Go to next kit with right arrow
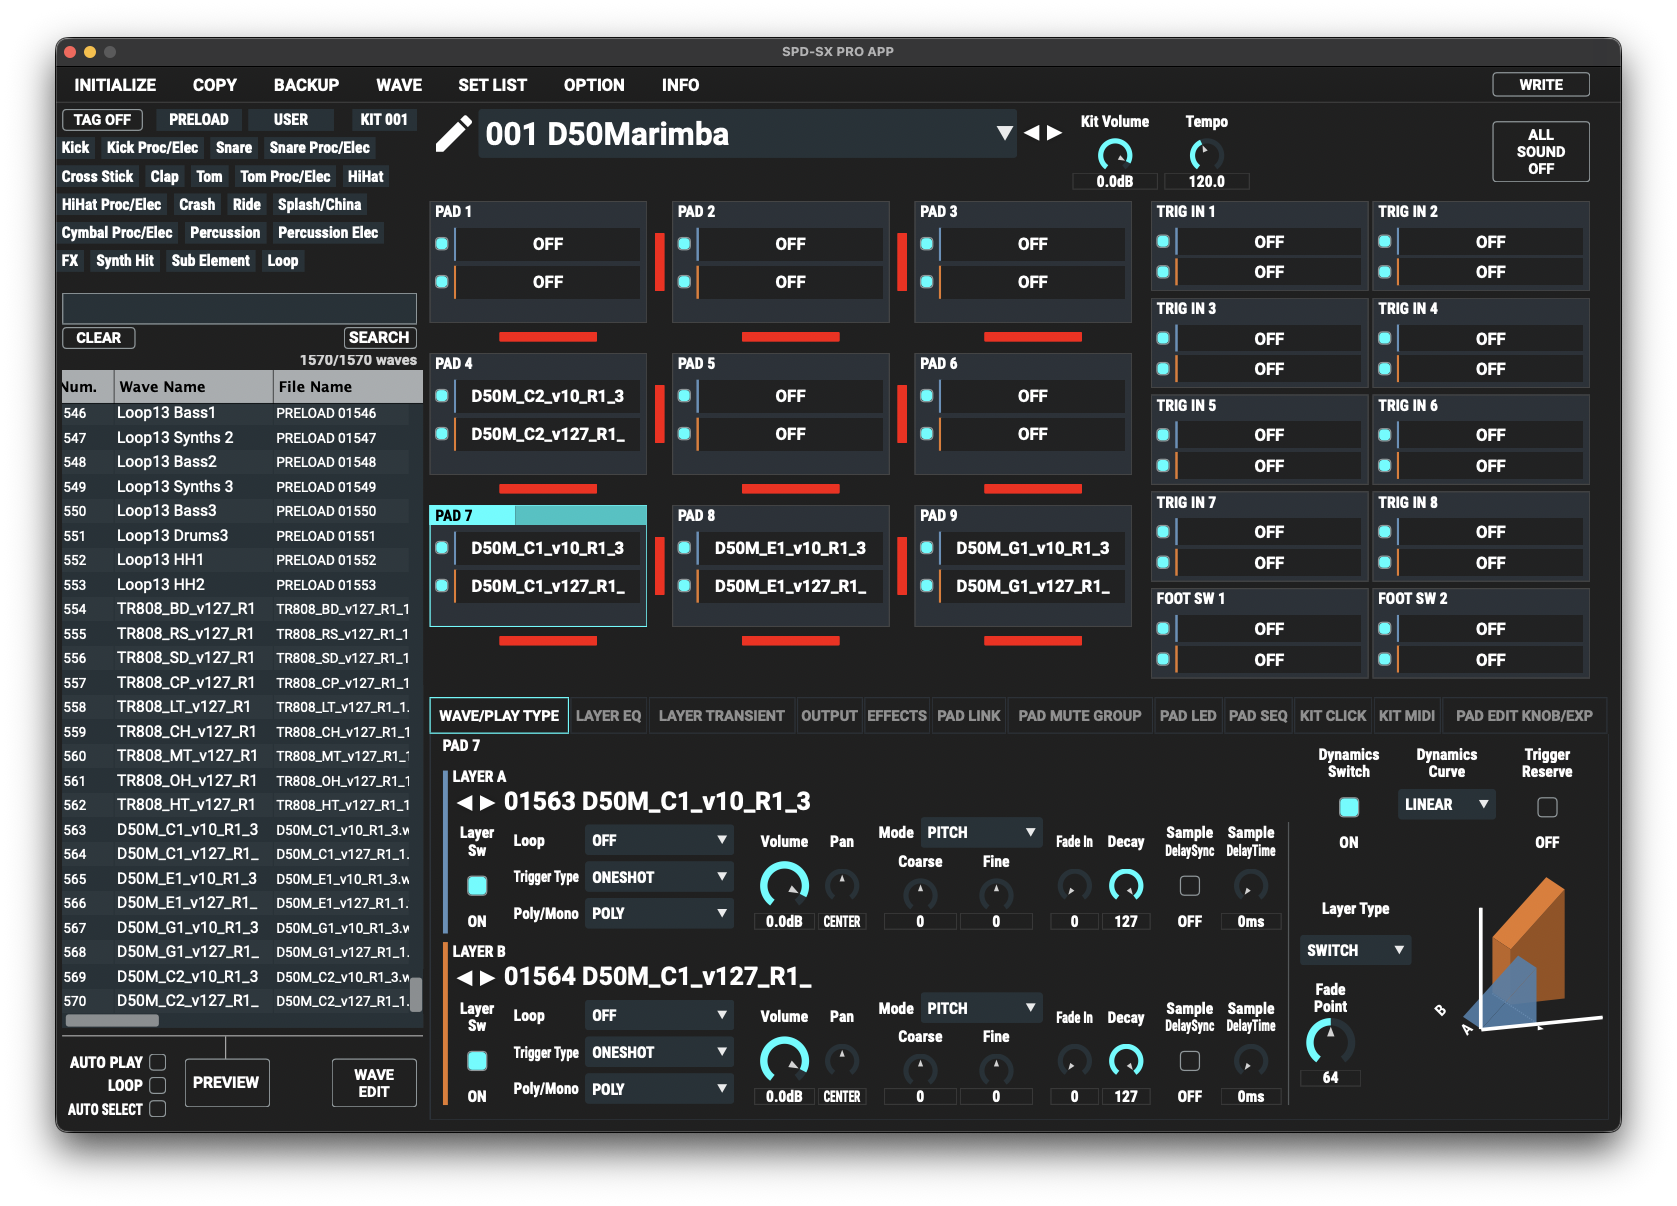 pyautogui.click(x=1054, y=133)
